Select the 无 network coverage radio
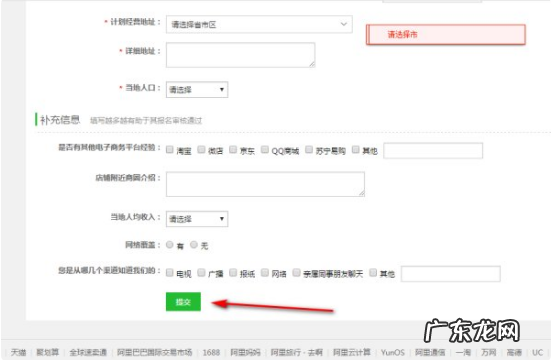 click(x=194, y=244)
